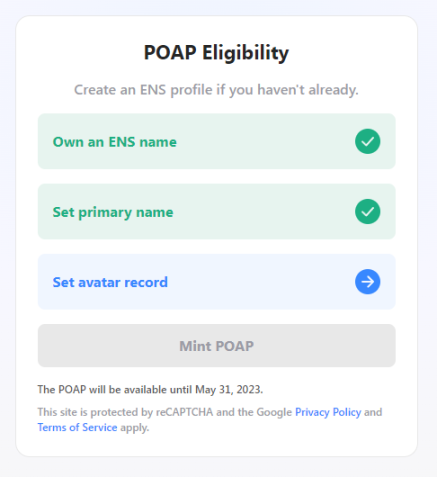Click the grayed-out Mint POAP button
Screen dimensions: 437x477
[217, 346]
